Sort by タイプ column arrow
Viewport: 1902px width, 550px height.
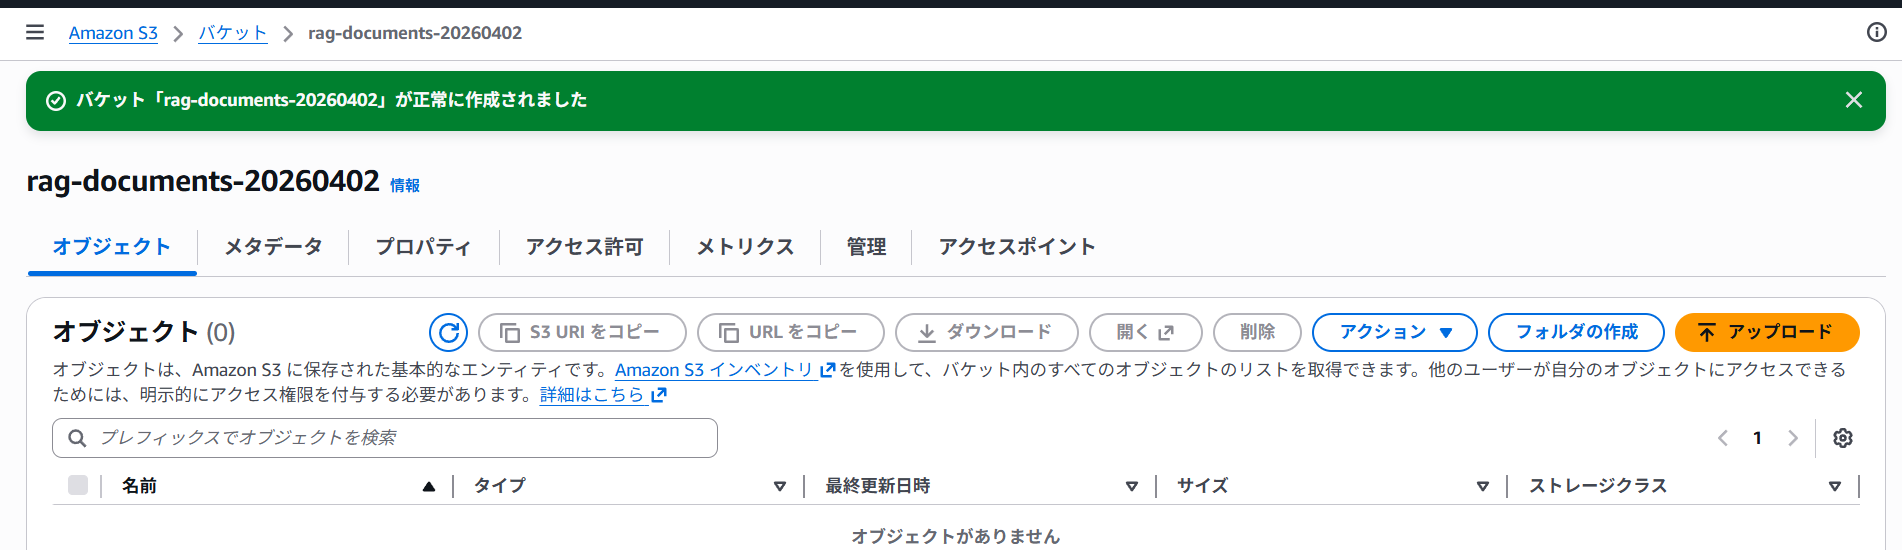pyautogui.click(x=779, y=486)
